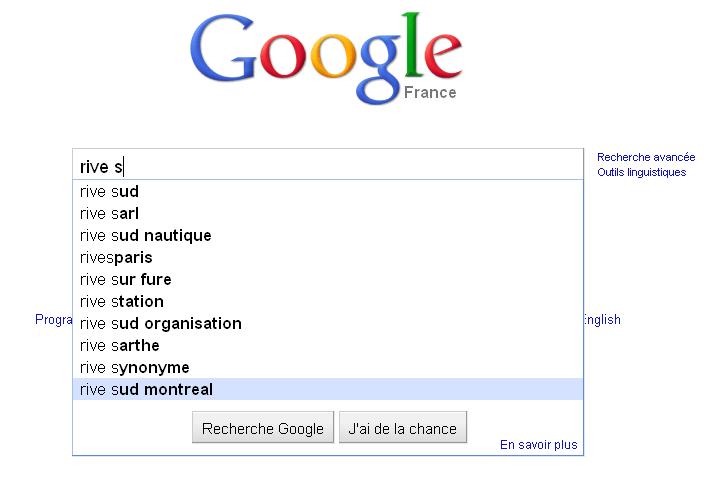
Task: Choose the "rive sarthe" suggestion
Action: coord(328,346)
